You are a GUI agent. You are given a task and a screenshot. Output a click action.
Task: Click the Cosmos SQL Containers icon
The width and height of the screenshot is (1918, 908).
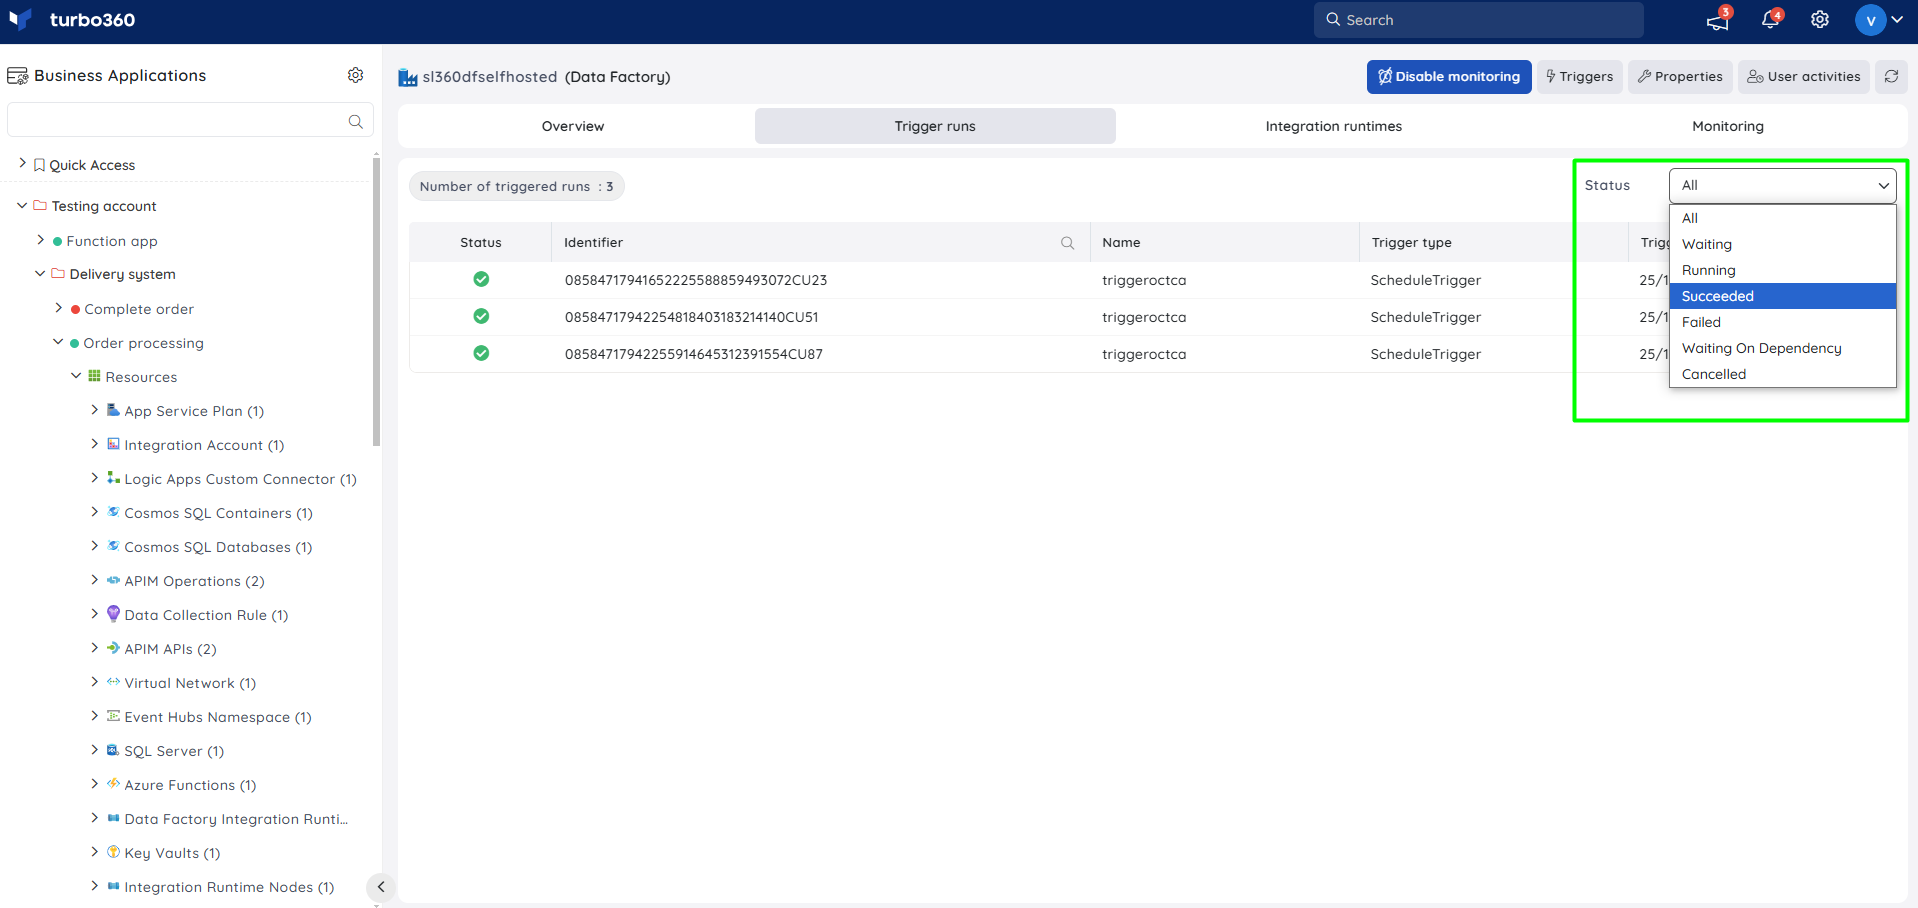click(113, 512)
